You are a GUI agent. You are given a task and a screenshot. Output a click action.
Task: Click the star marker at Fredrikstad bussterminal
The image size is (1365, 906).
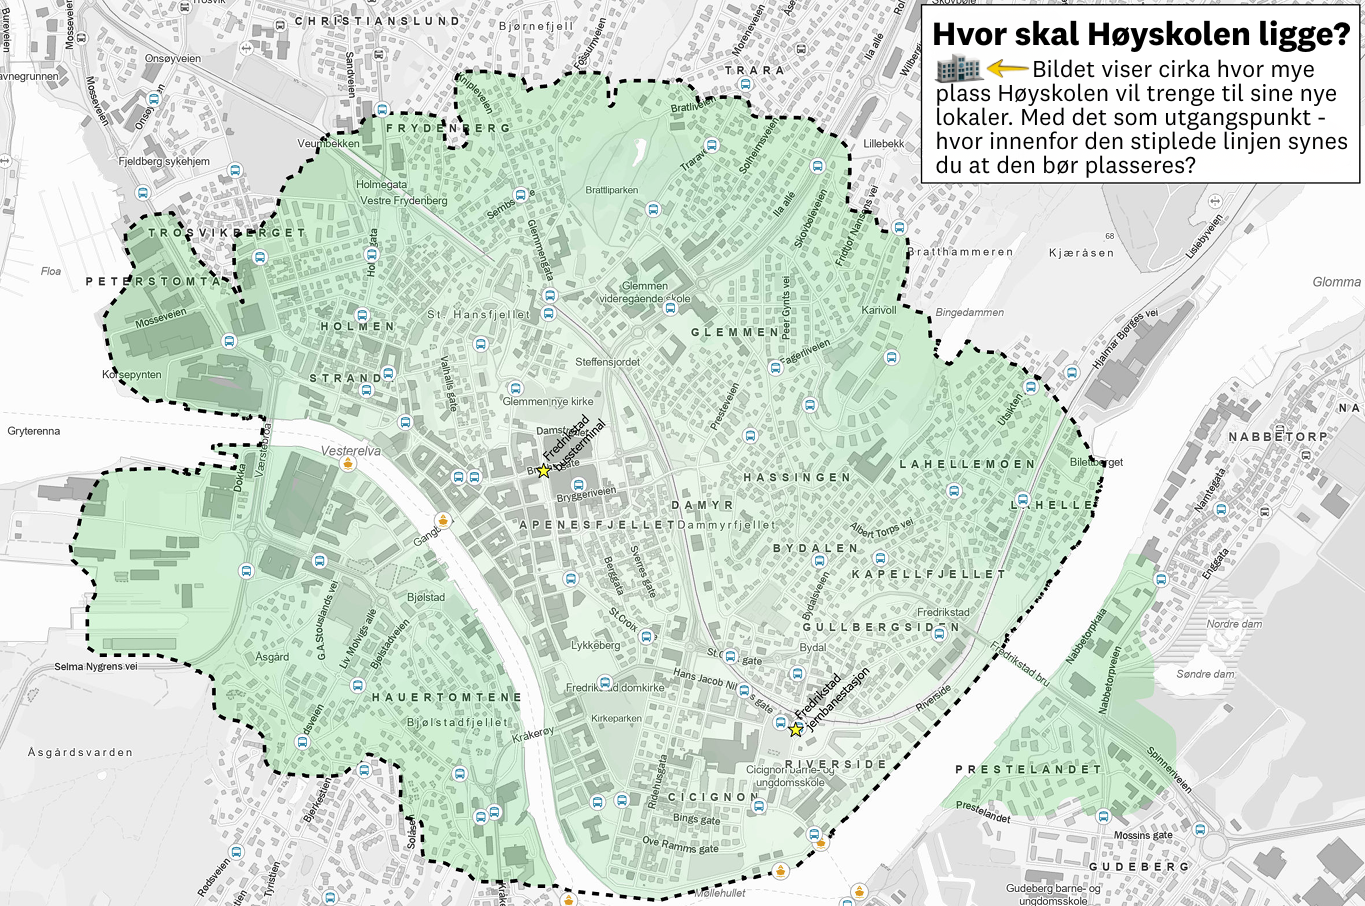tap(544, 471)
